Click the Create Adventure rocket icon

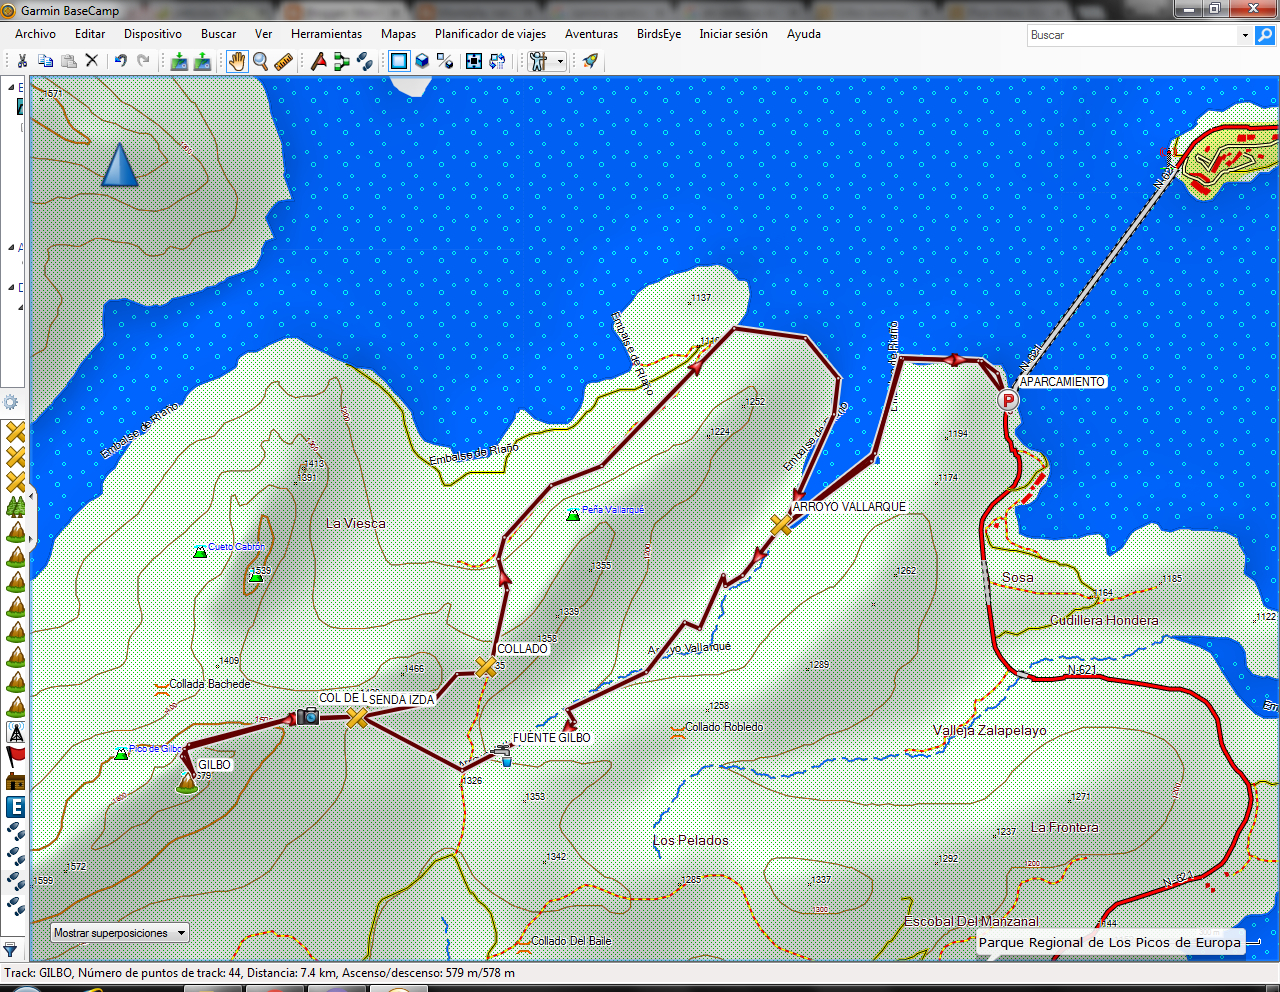590,61
